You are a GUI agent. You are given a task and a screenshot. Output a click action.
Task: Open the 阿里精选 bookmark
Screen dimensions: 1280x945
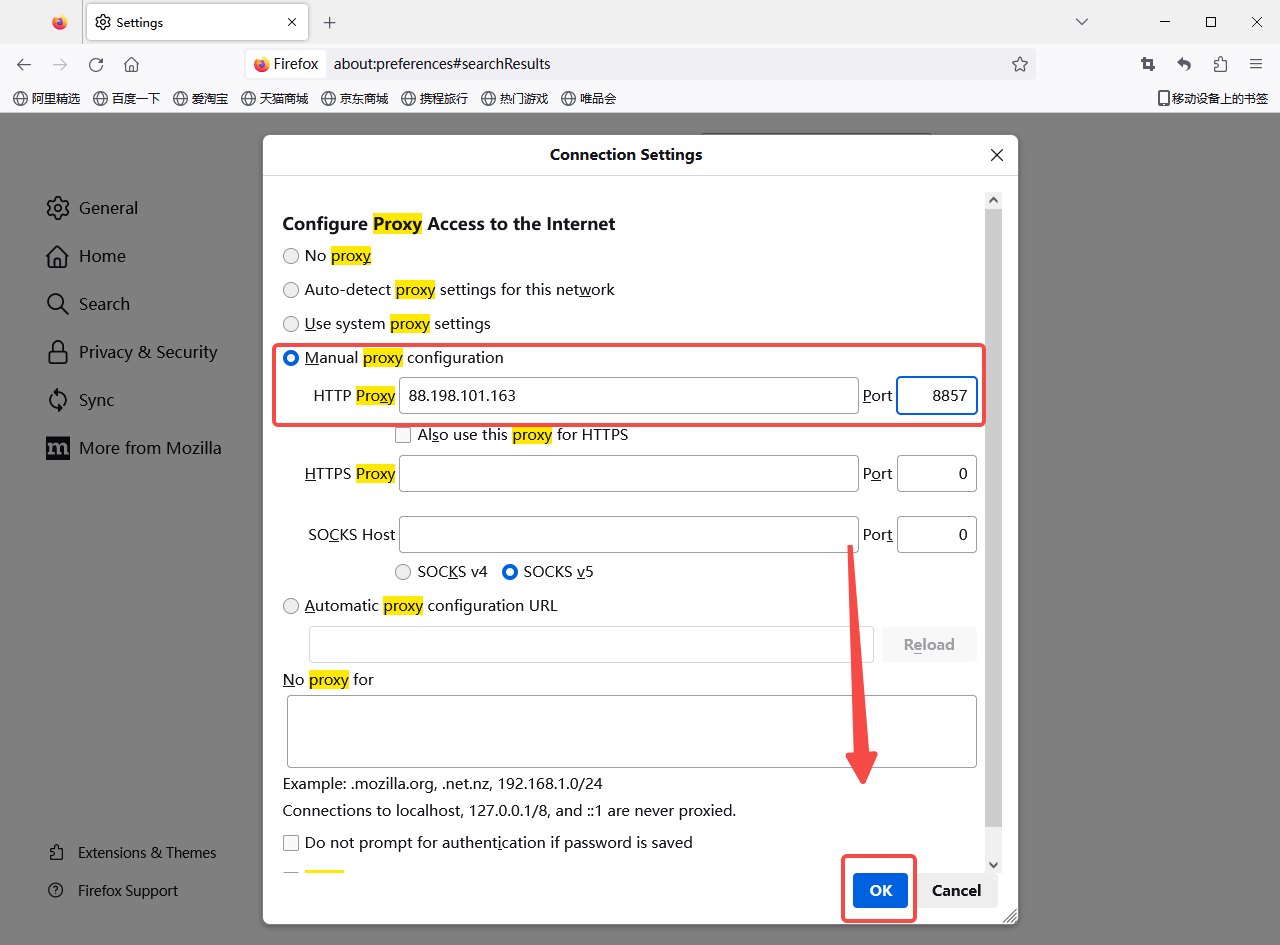47,98
